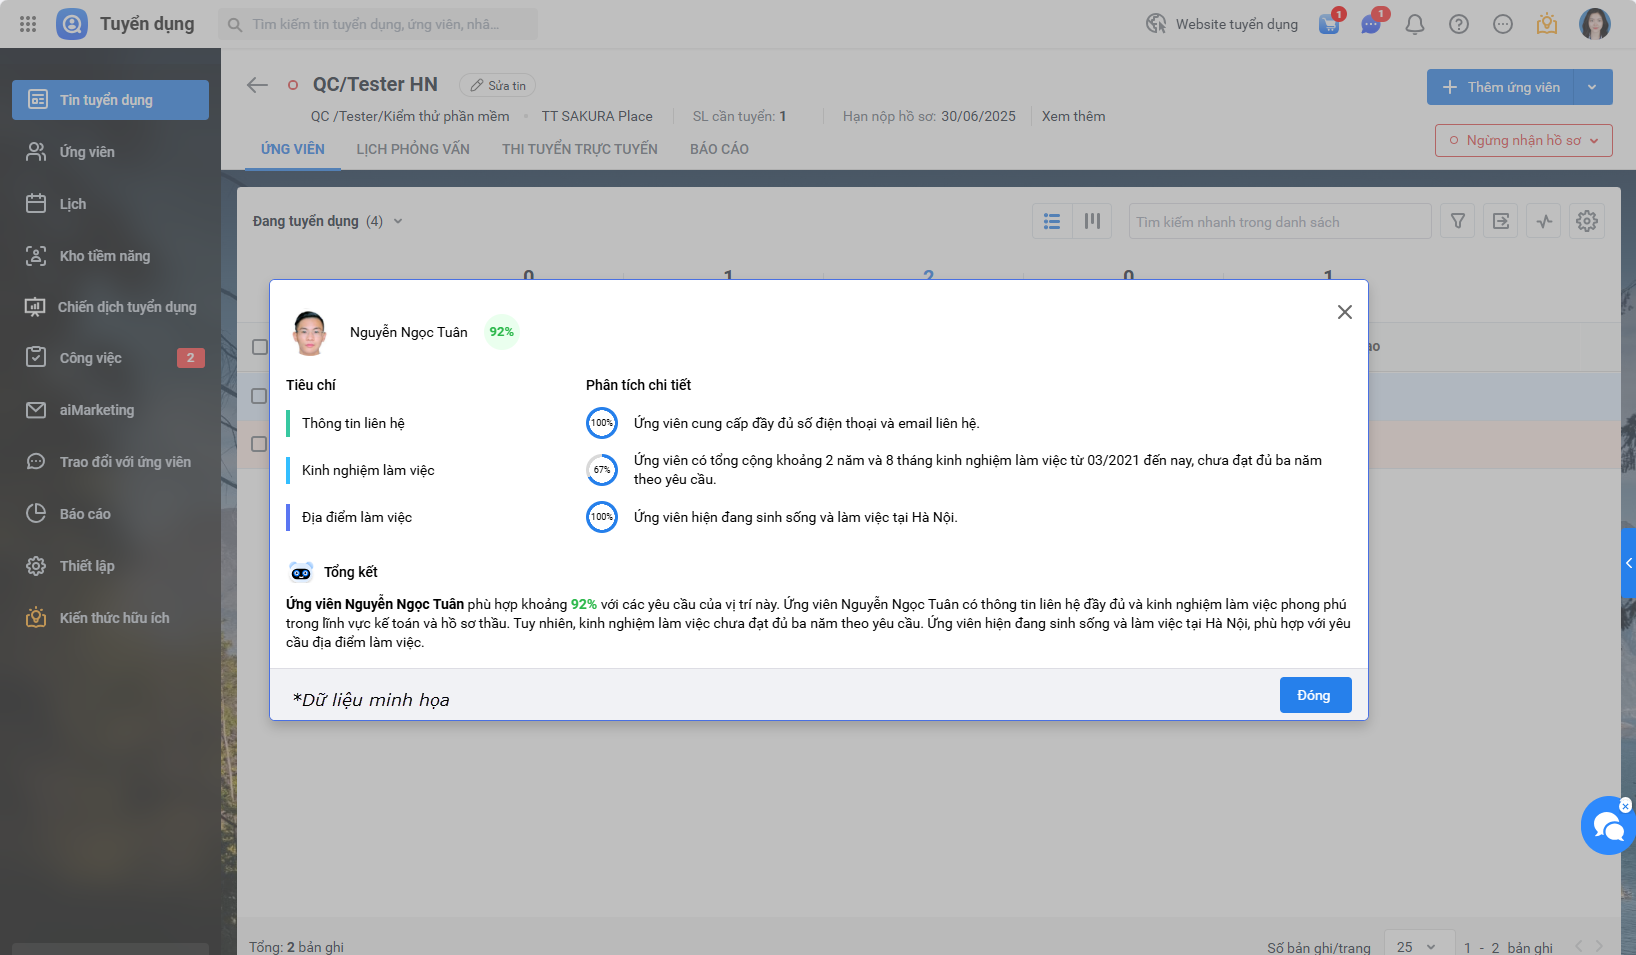
Task: Switch to the Lịch phỏng vấn tab
Action: click(413, 149)
